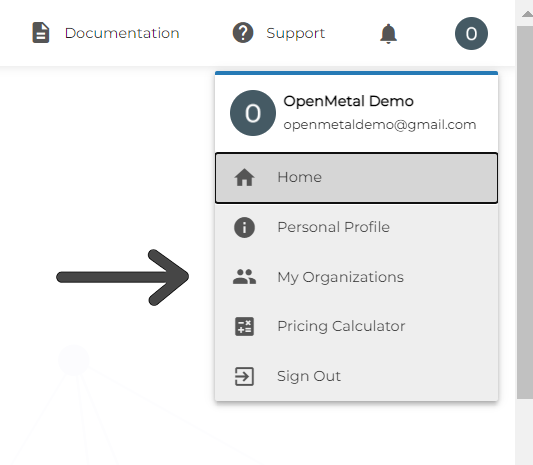The height and width of the screenshot is (465, 533).
Task: Open notifications bell
Action: (x=388, y=34)
